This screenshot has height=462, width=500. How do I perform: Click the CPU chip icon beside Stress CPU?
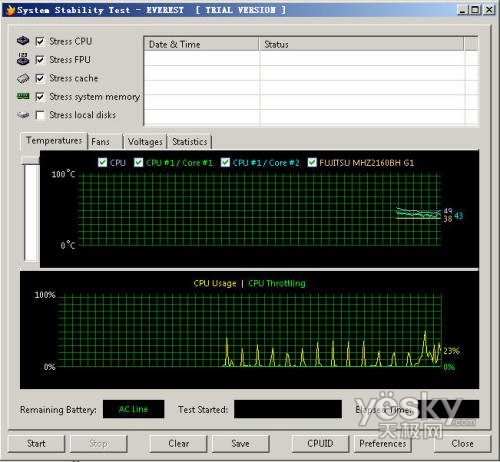[23, 41]
